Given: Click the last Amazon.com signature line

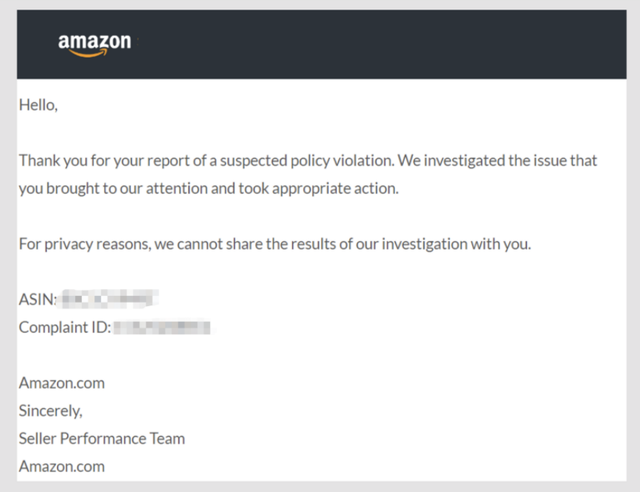Looking at the screenshot, I should click(x=62, y=466).
